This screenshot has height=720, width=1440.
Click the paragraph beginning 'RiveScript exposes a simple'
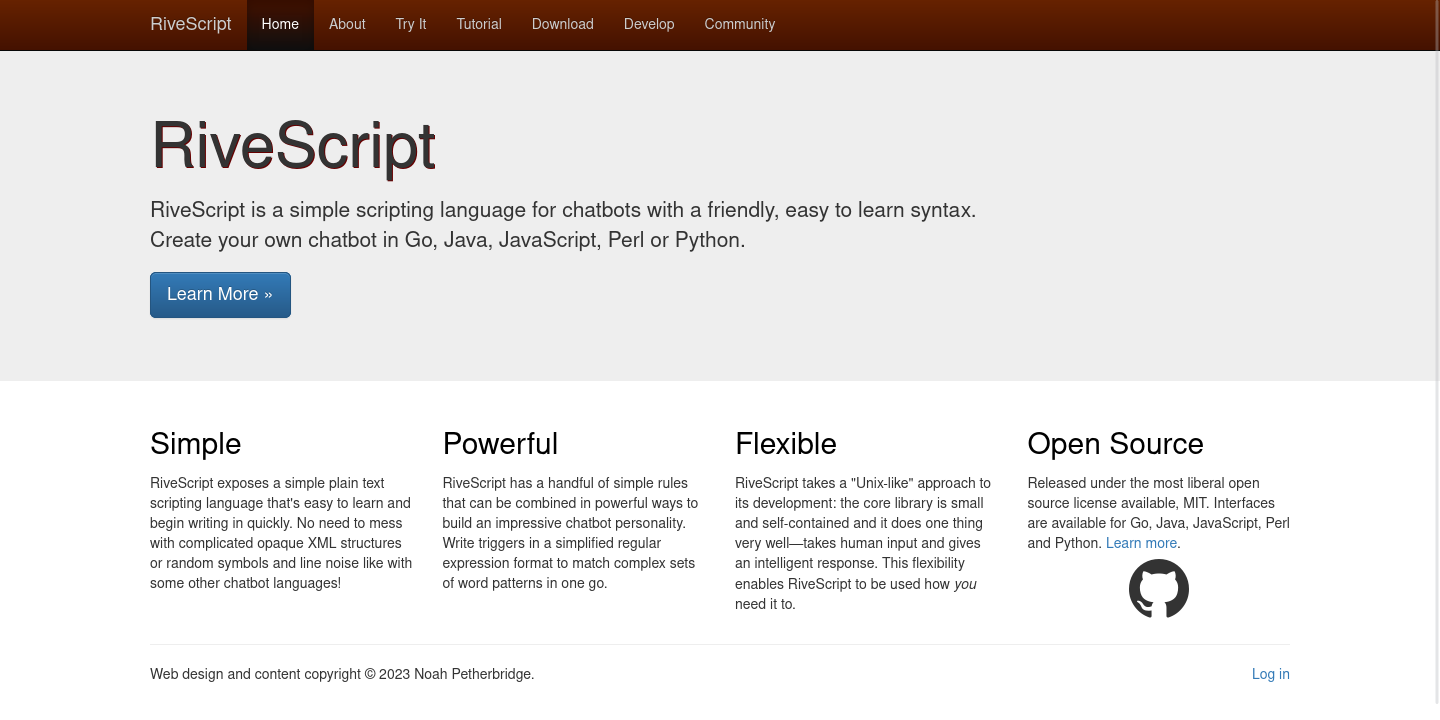tap(281, 533)
